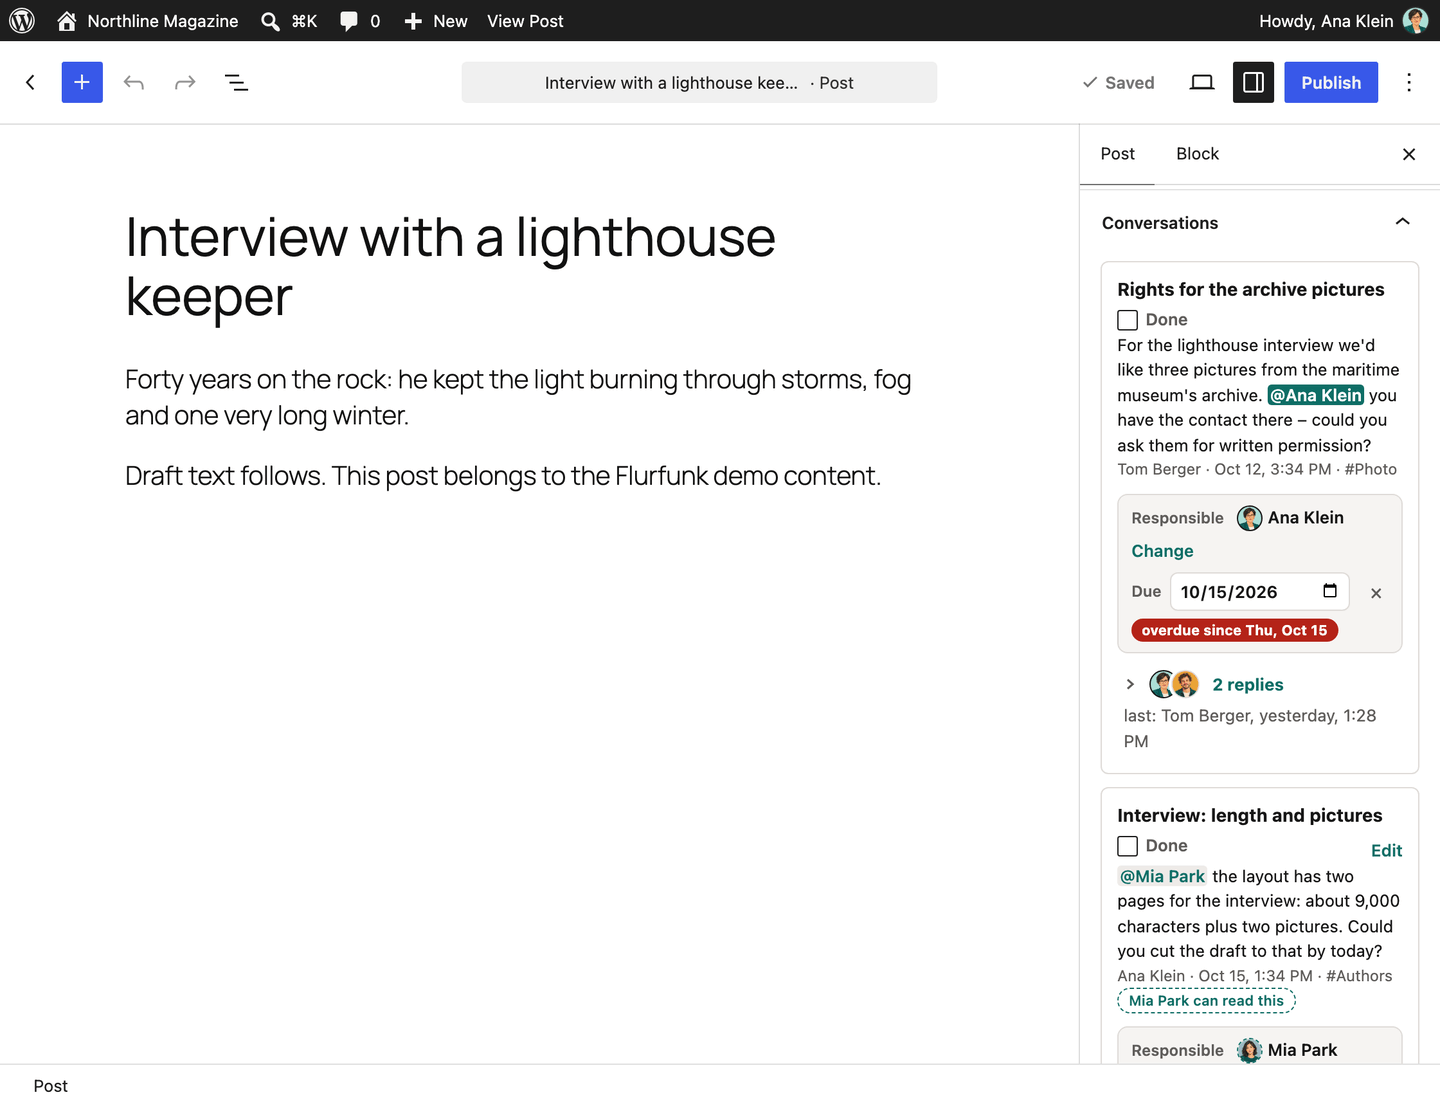Publish the post

point(1331,82)
